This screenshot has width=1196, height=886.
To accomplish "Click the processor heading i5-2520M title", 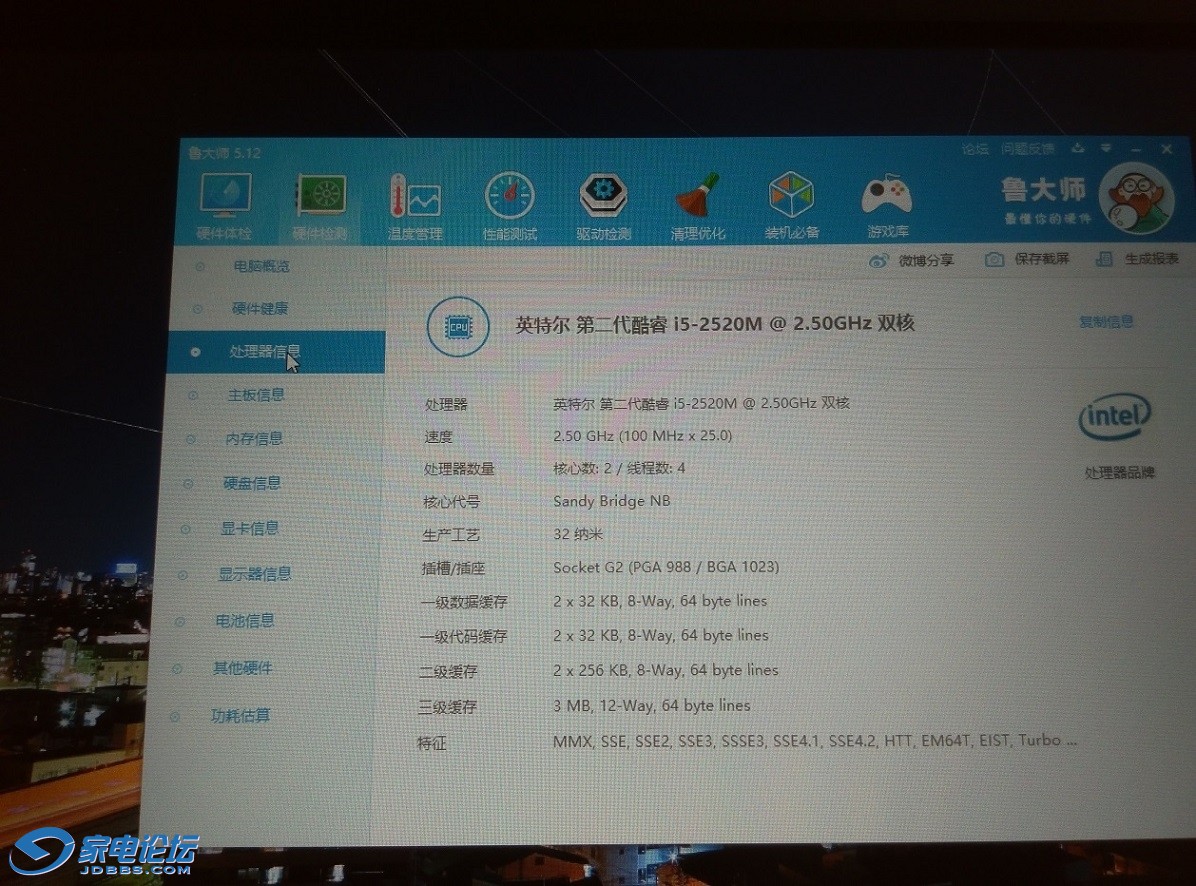I will point(715,323).
